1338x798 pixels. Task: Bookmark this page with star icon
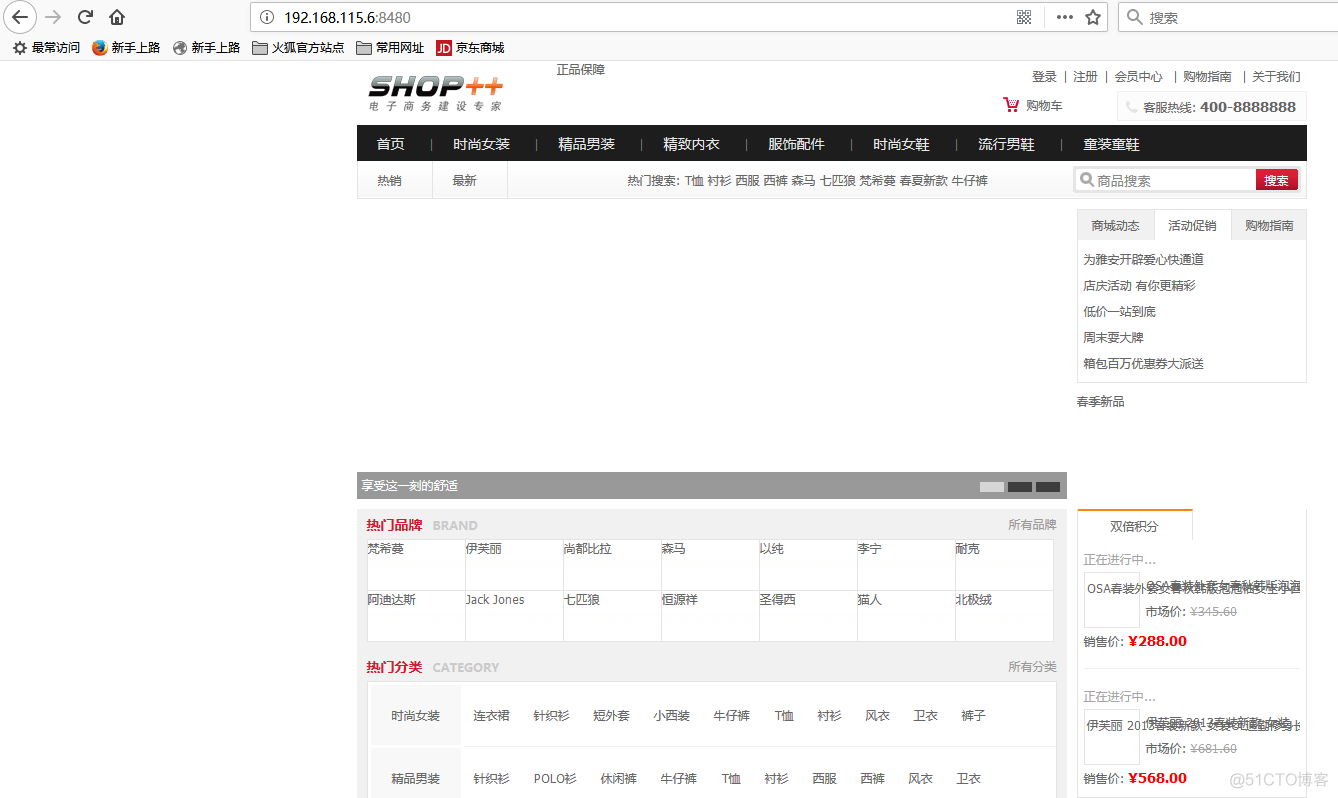click(x=1093, y=17)
